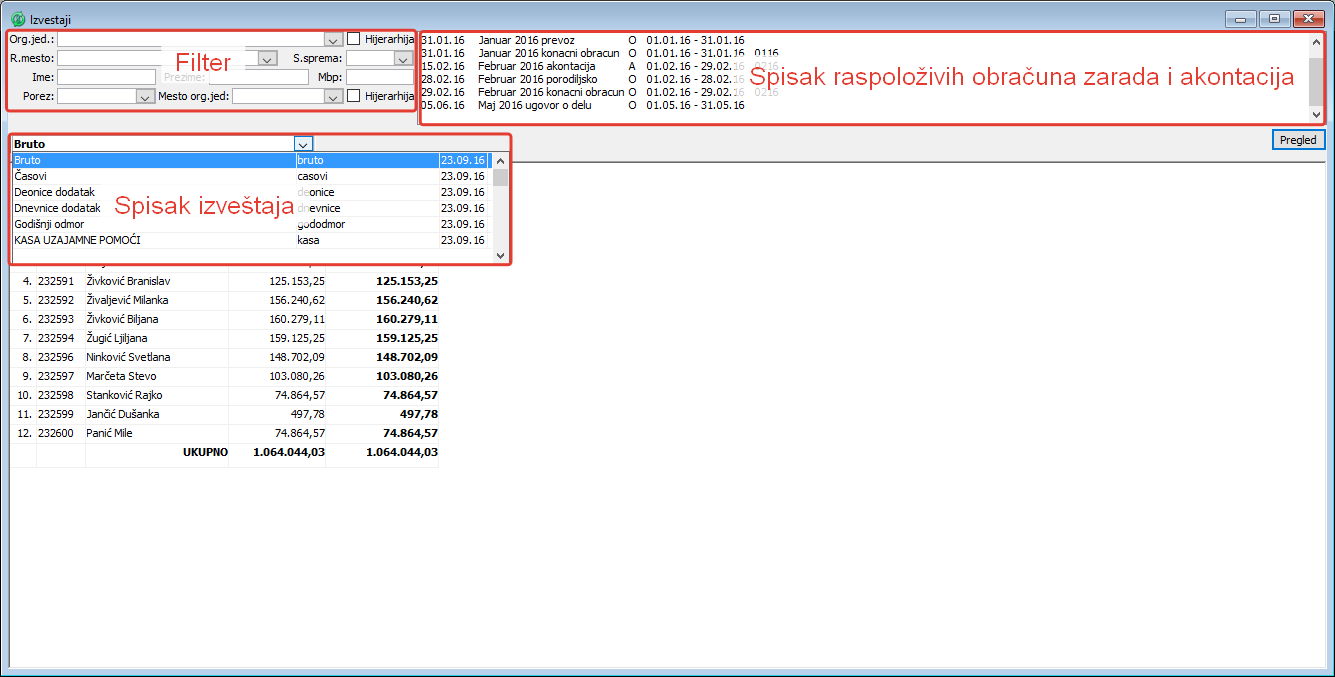The image size is (1335, 677).
Task: Select Februar 2016 akontacija calculation row
Action: tap(550, 66)
